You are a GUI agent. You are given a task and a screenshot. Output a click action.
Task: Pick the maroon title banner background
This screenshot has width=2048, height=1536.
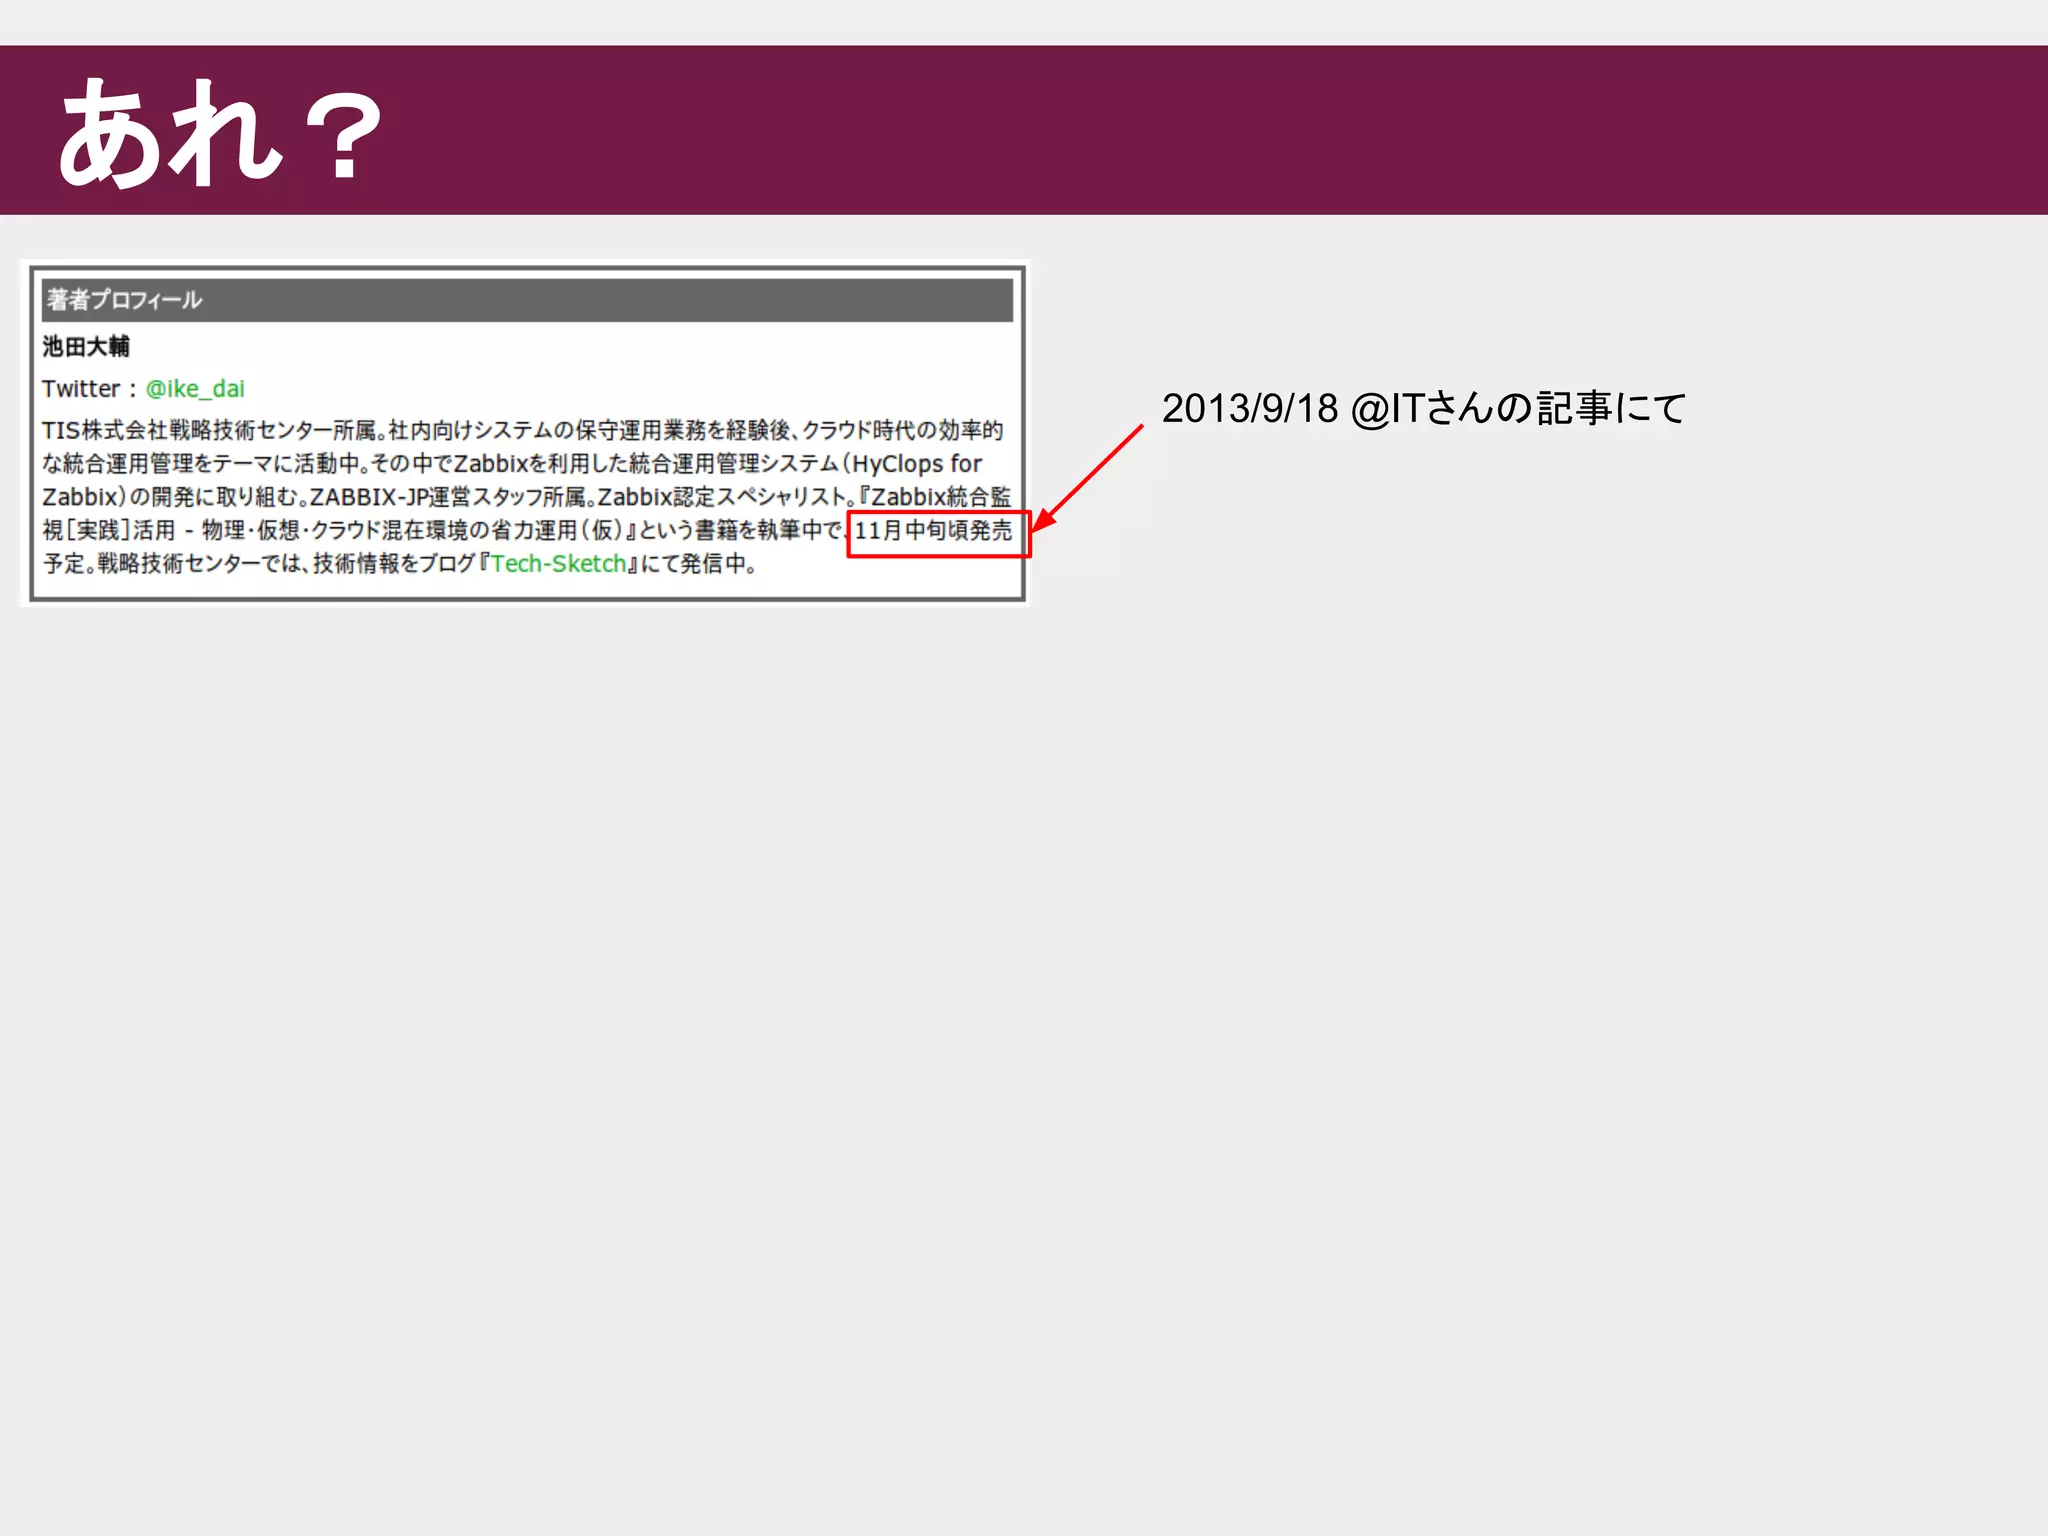[x=1200, y=130]
